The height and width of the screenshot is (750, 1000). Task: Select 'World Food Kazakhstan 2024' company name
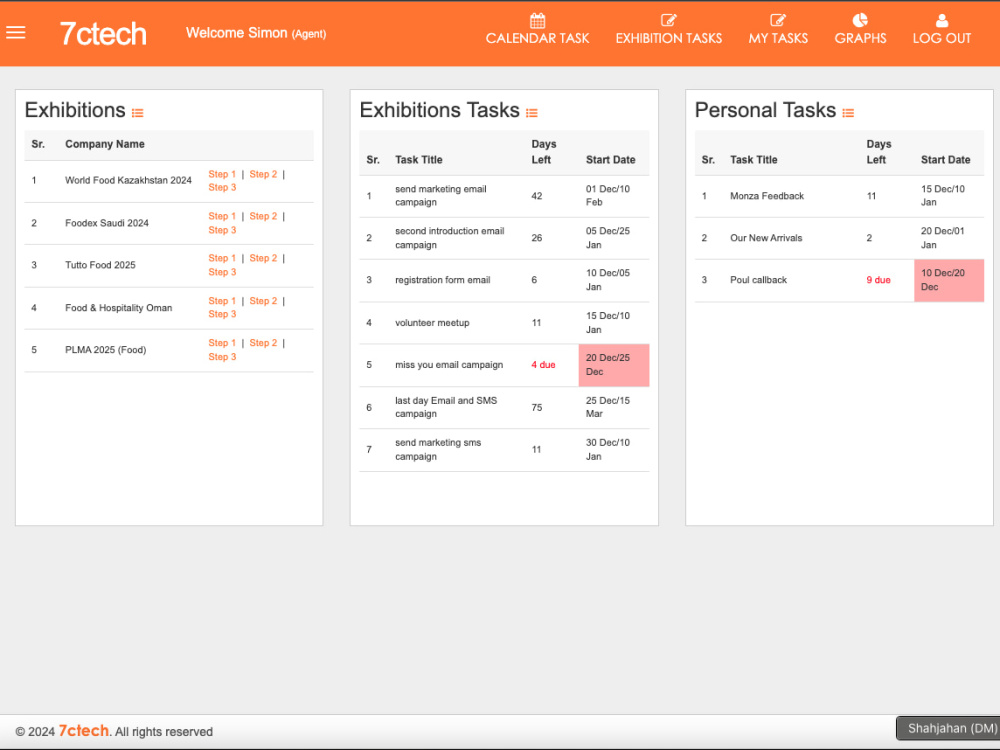[128, 180]
